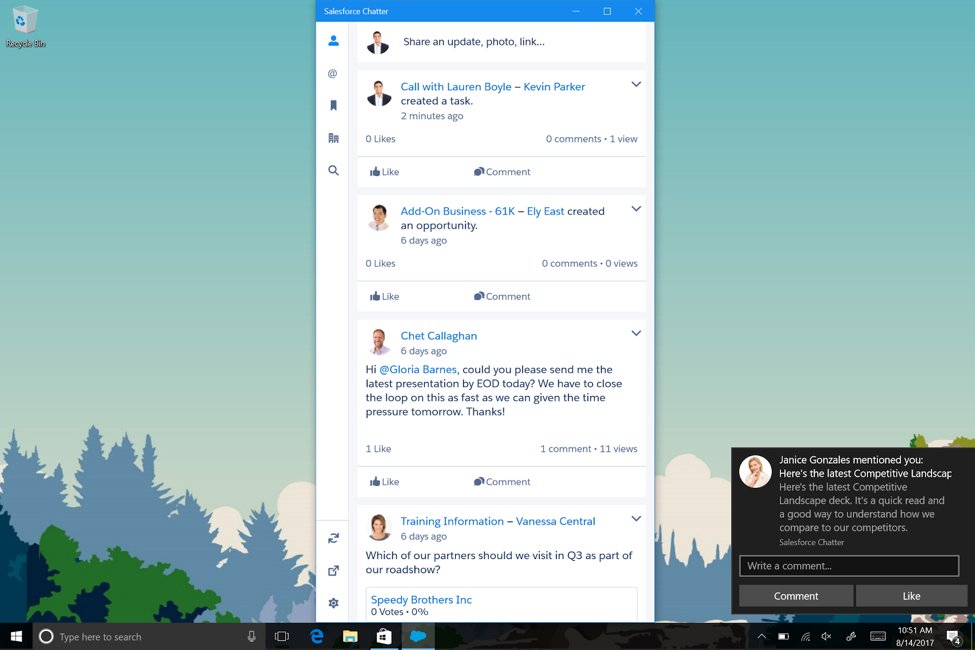Comment on the Add-On Business post
Image resolution: width=975 pixels, height=650 pixels.
coord(502,296)
